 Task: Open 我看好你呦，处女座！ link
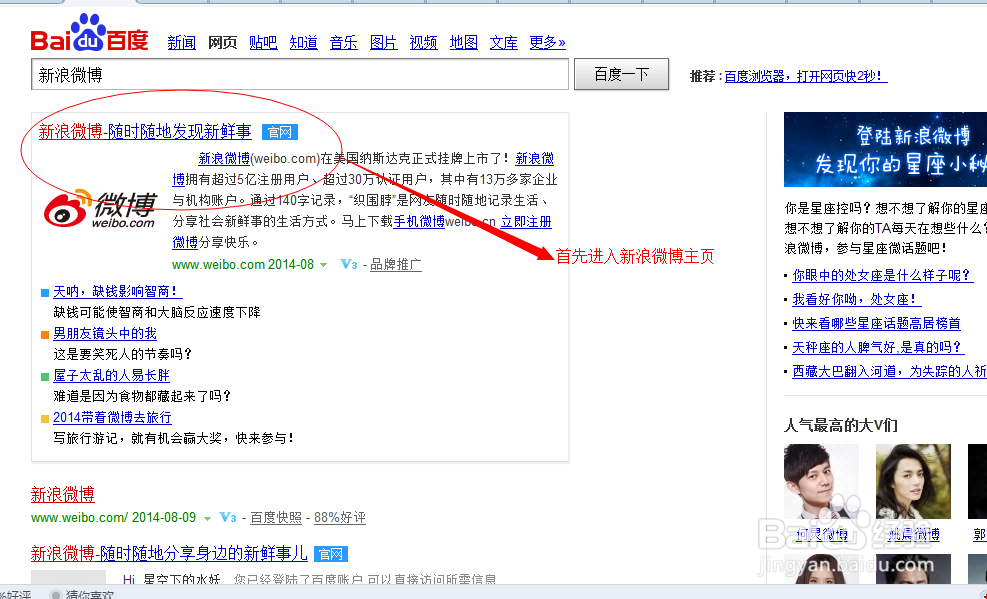coord(856,299)
